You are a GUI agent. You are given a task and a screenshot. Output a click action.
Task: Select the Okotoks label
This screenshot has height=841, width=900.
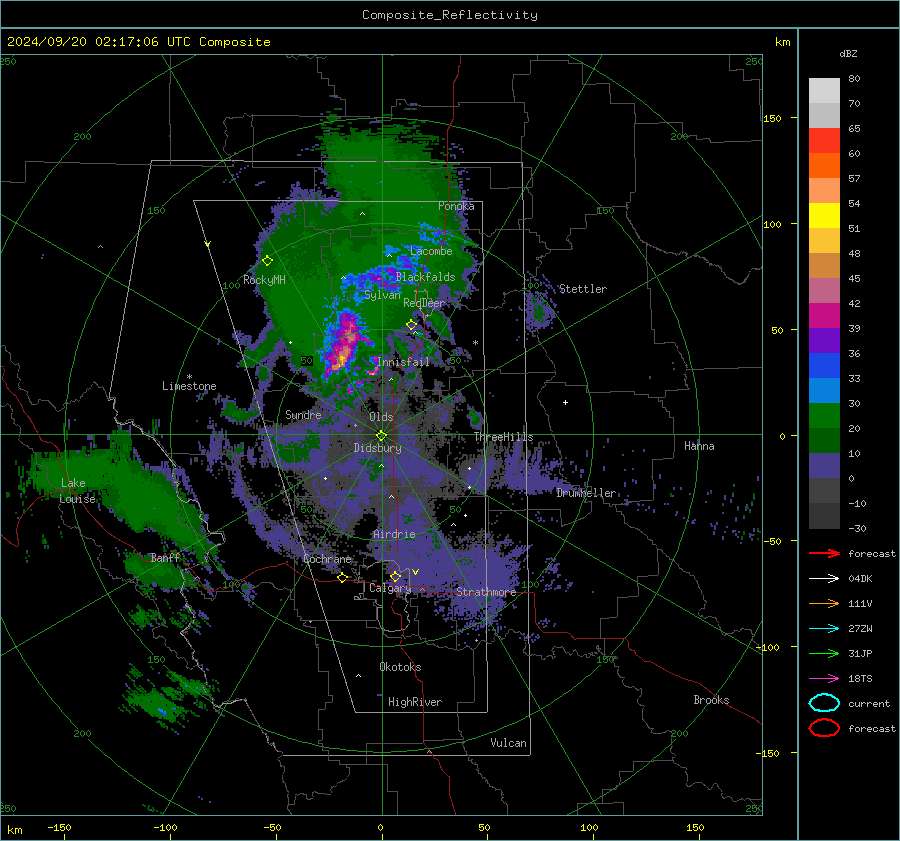click(400, 667)
